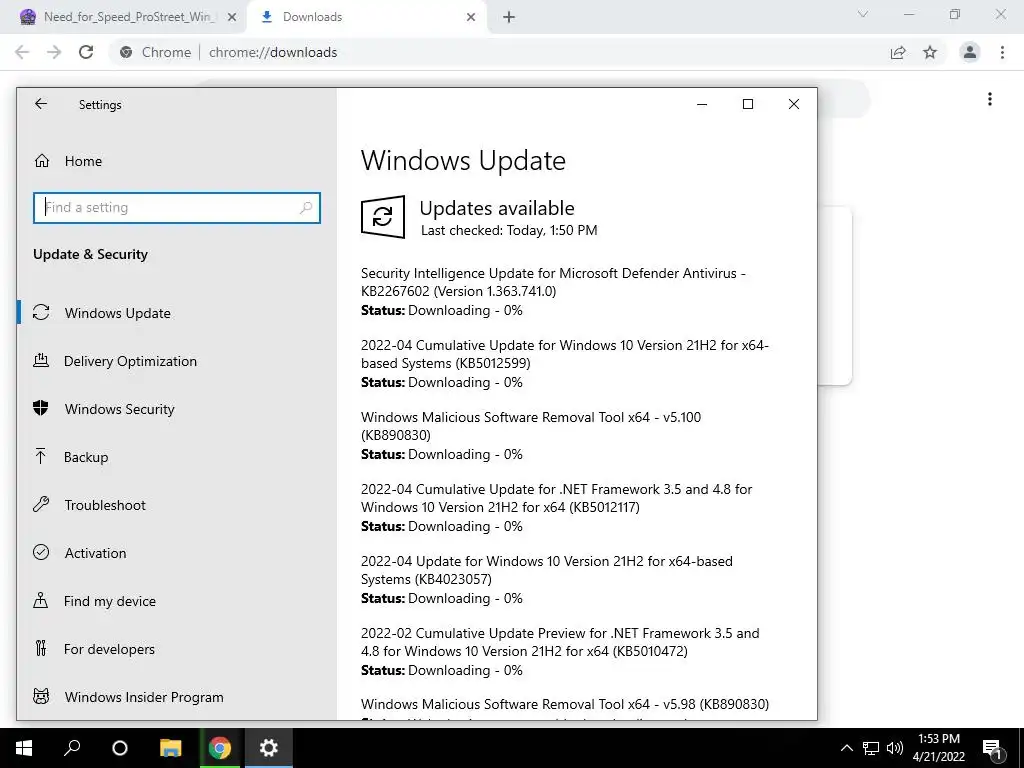Viewport: 1024px width, 768px height.
Task: Click the volume speaker tray icon
Action: pyautogui.click(x=895, y=748)
